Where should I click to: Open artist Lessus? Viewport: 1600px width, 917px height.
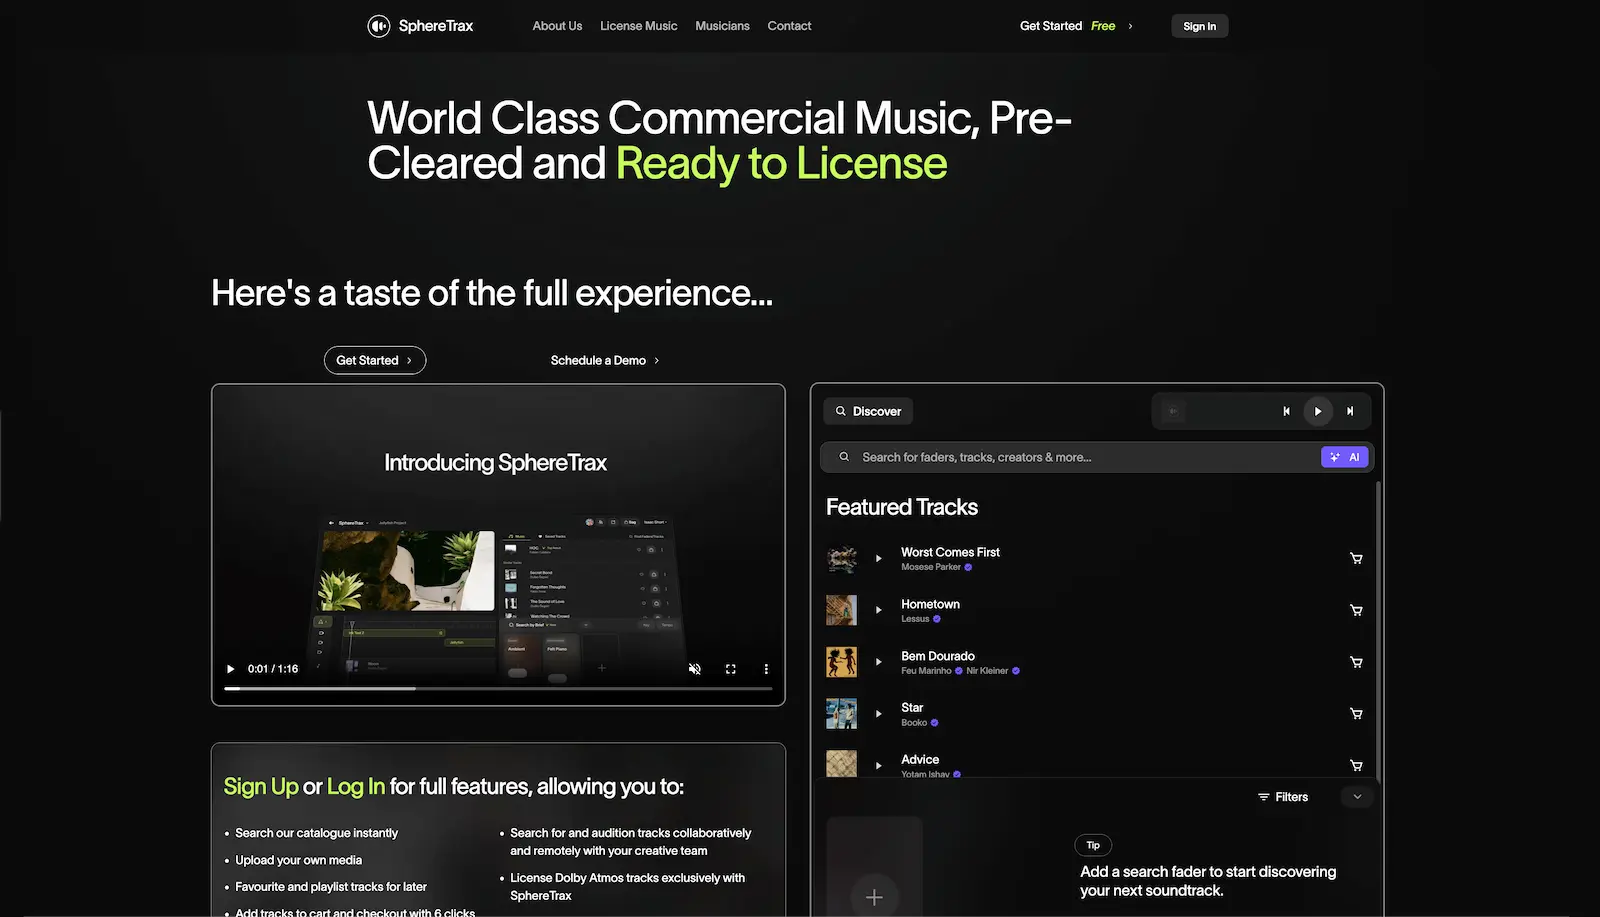(x=915, y=619)
